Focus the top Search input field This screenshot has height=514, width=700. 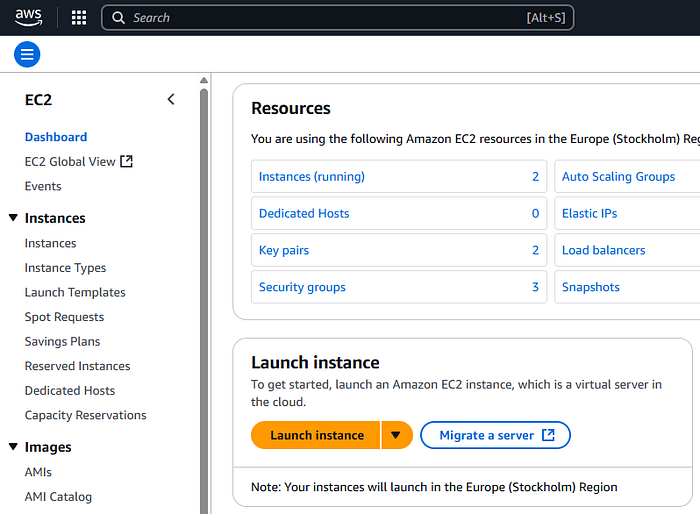[x=338, y=18]
